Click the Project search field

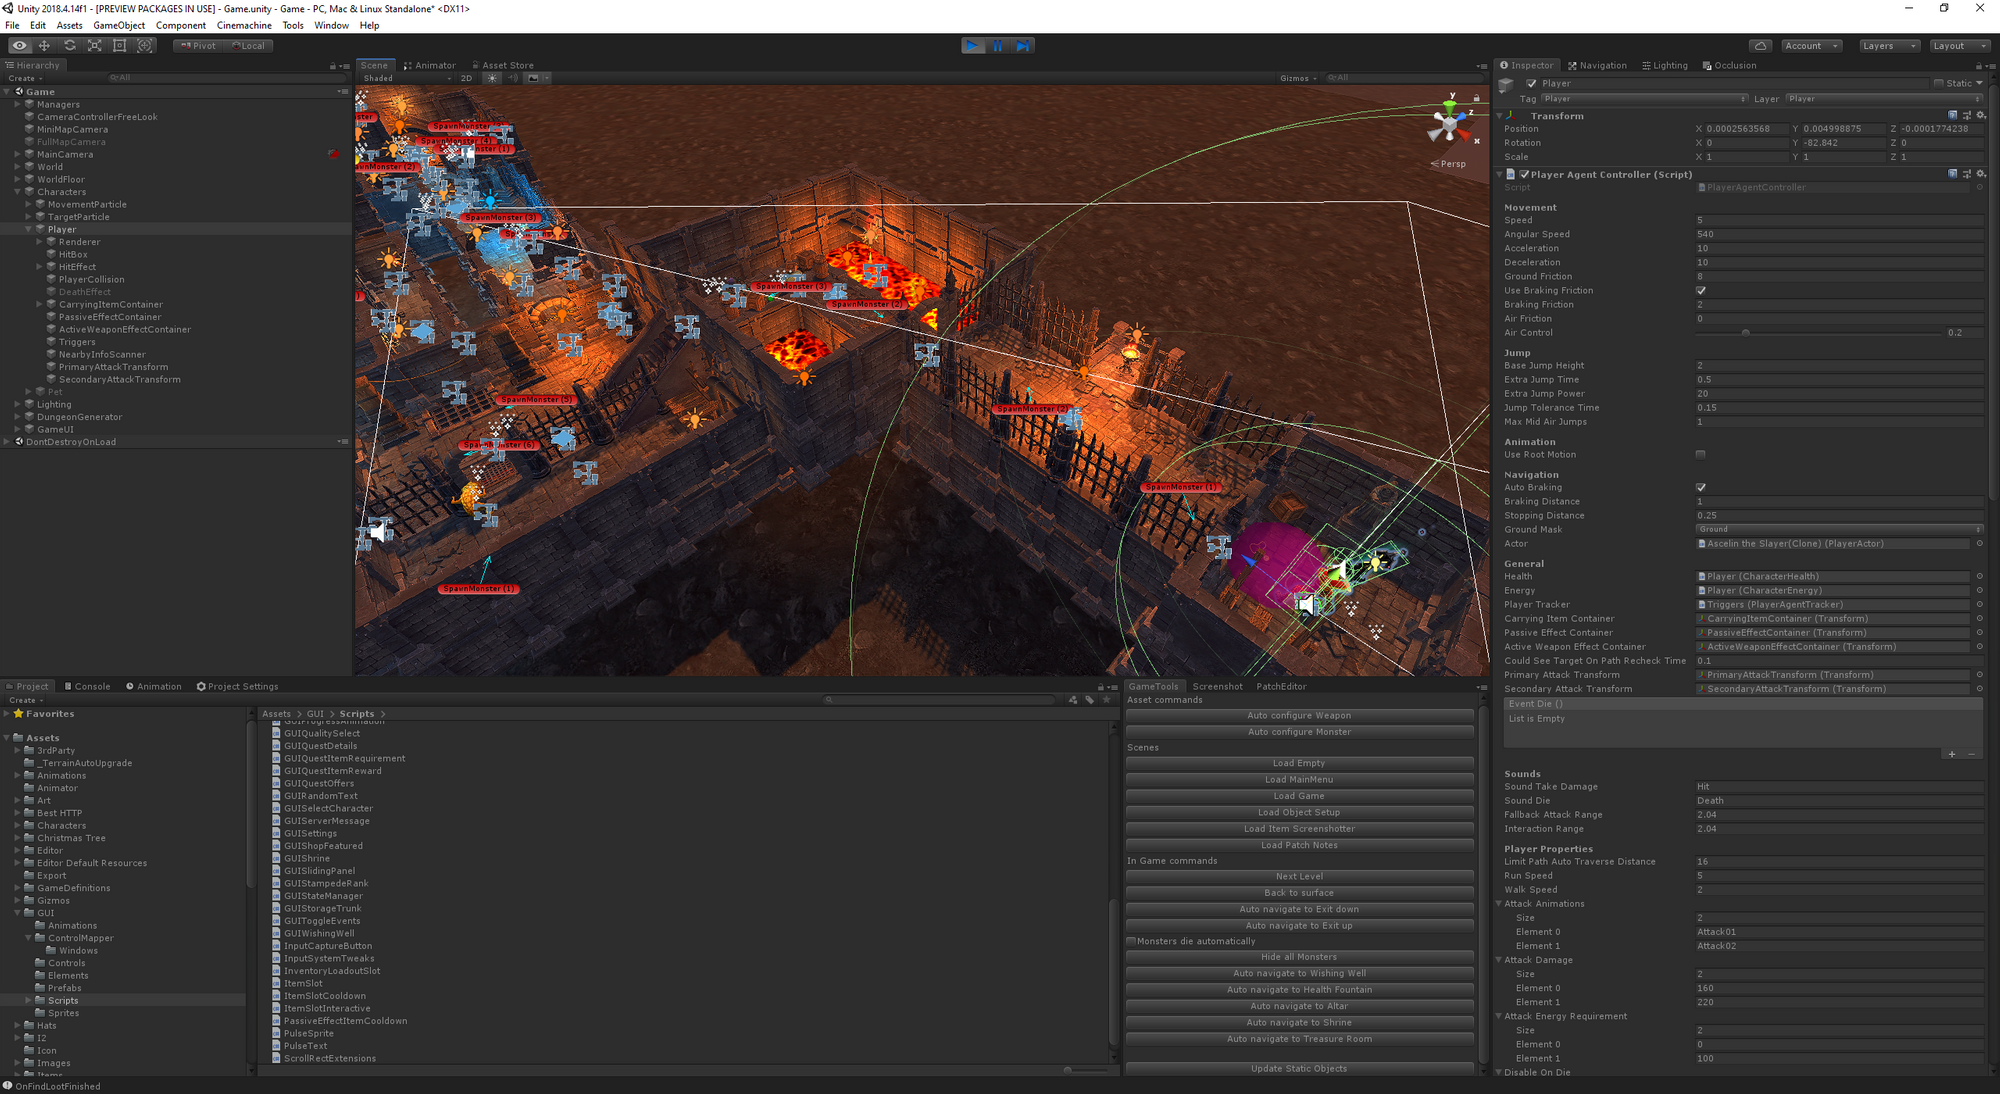click(x=940, y=700)
